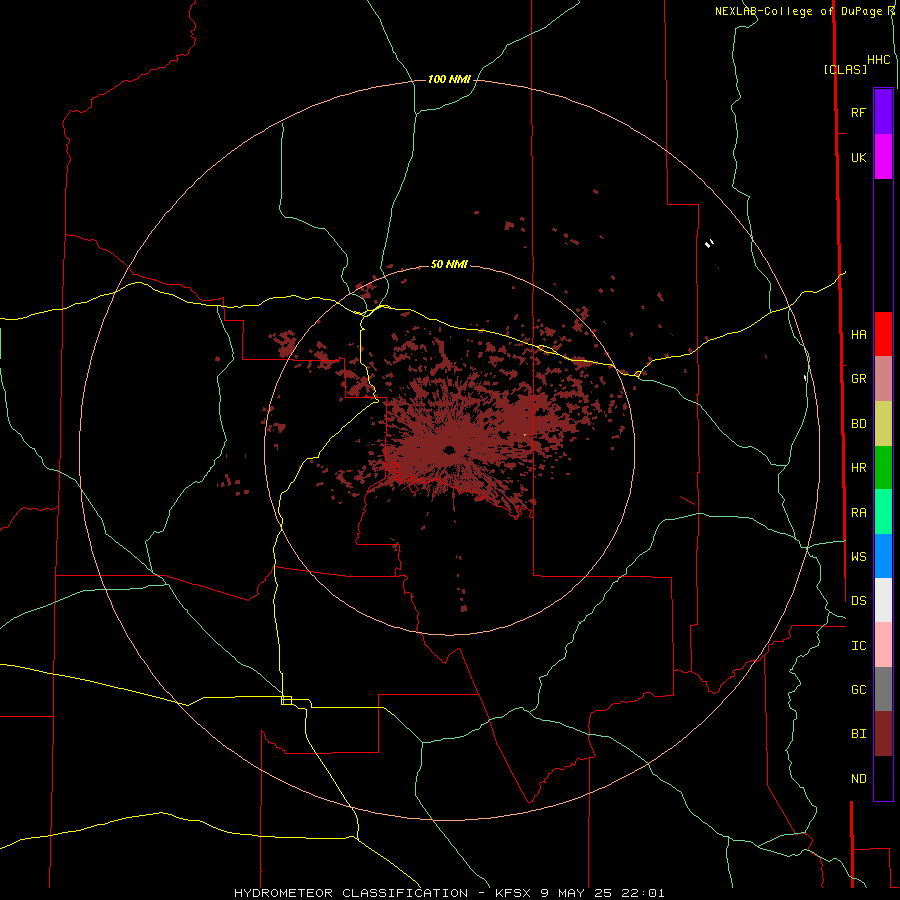900x900 pixels.
Task: Click the black radar site center dot
Action: (x=449, y=450)
